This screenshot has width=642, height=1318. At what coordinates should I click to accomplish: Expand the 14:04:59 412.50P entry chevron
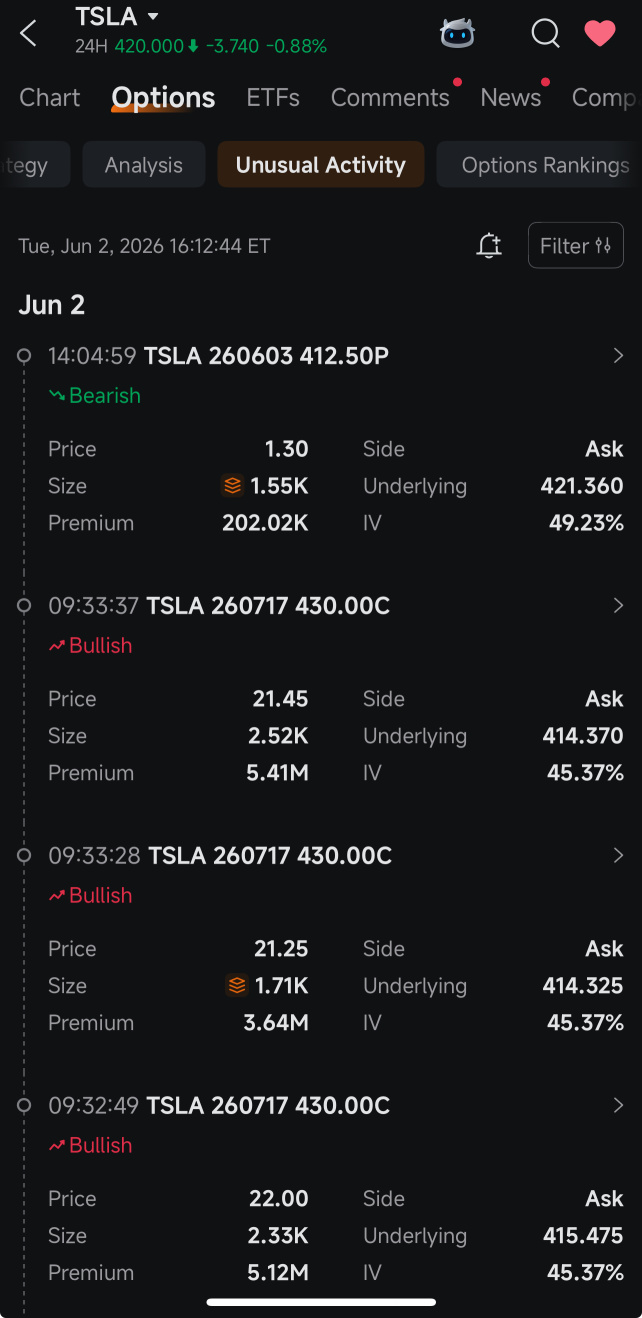[x=618, y=355]
